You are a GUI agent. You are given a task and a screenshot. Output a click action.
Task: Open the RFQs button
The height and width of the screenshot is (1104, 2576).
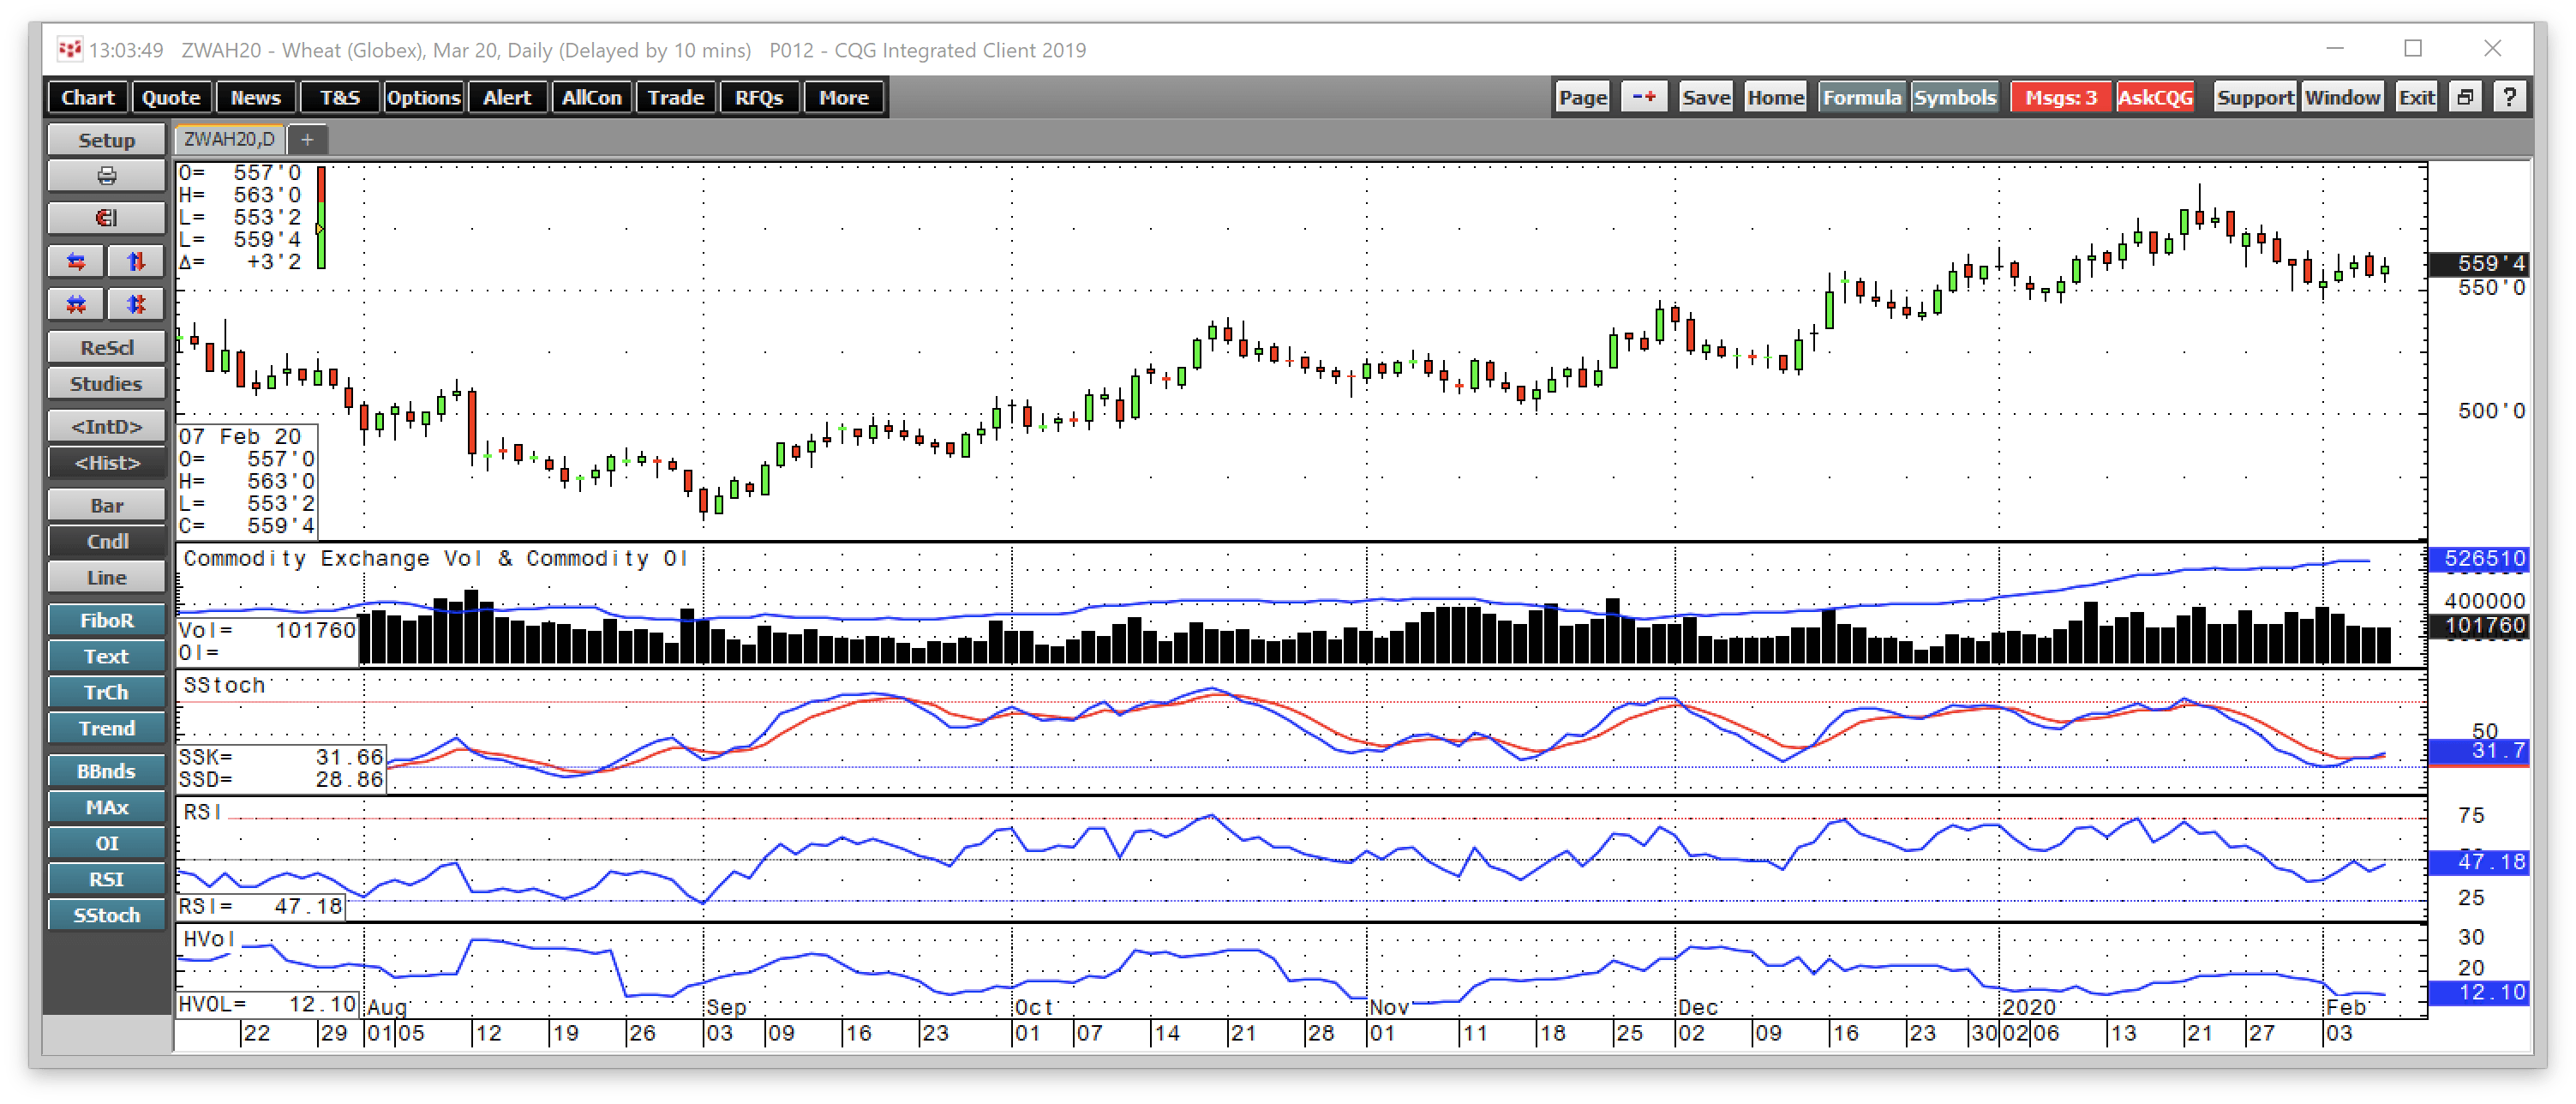click(759, 98)
